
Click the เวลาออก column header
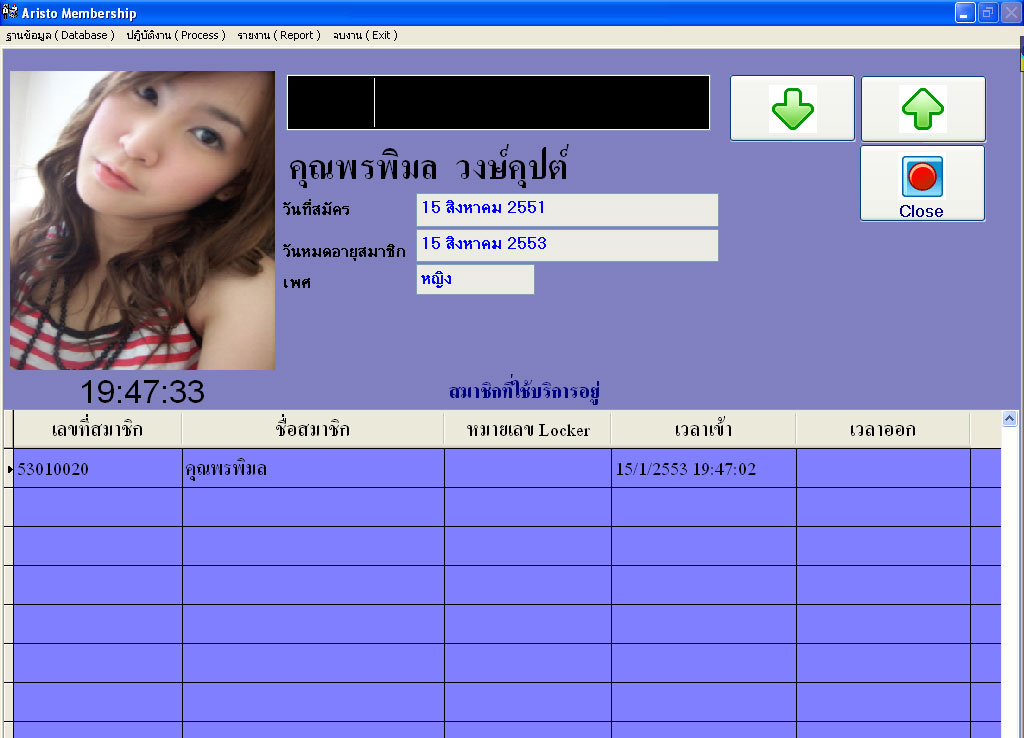[x=882, y=430]
